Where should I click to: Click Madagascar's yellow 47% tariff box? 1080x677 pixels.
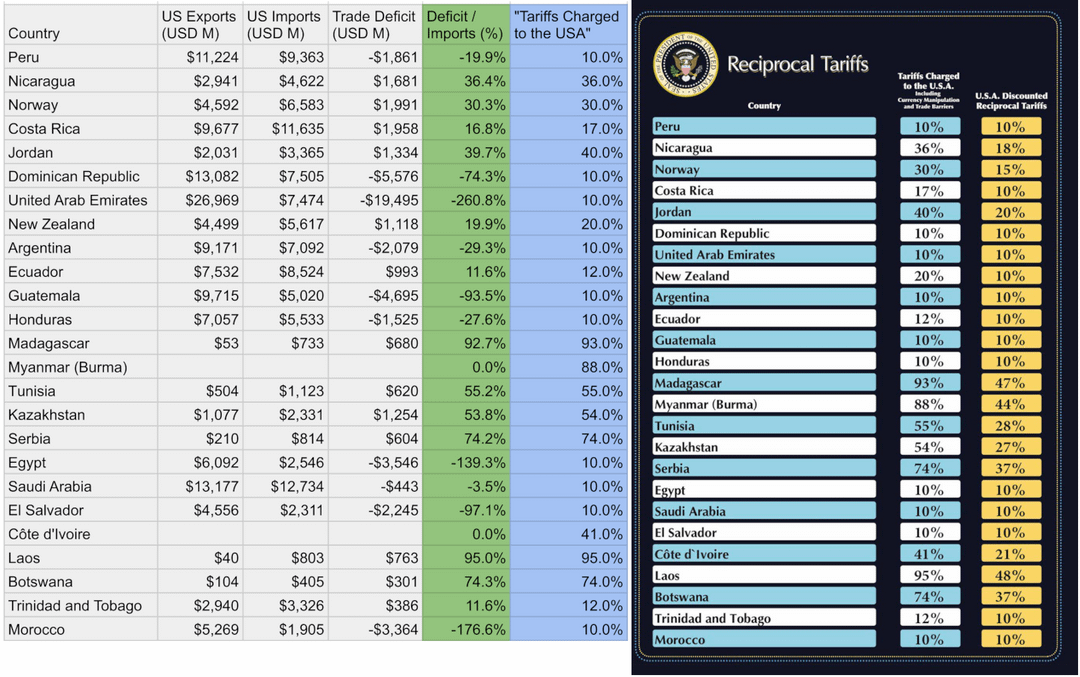coord(1010,383)
